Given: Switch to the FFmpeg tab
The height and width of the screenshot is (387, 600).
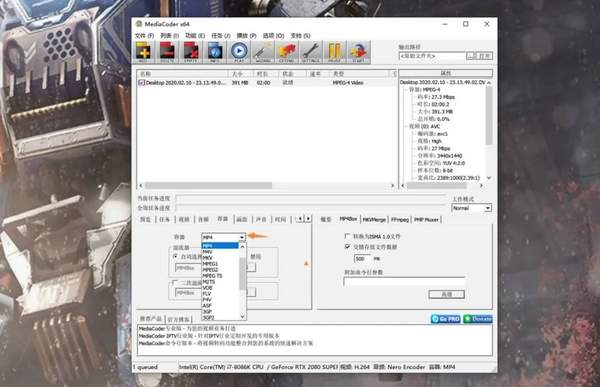Looking at the screenshot, I should pyautogui.click(x=399, y=220).
